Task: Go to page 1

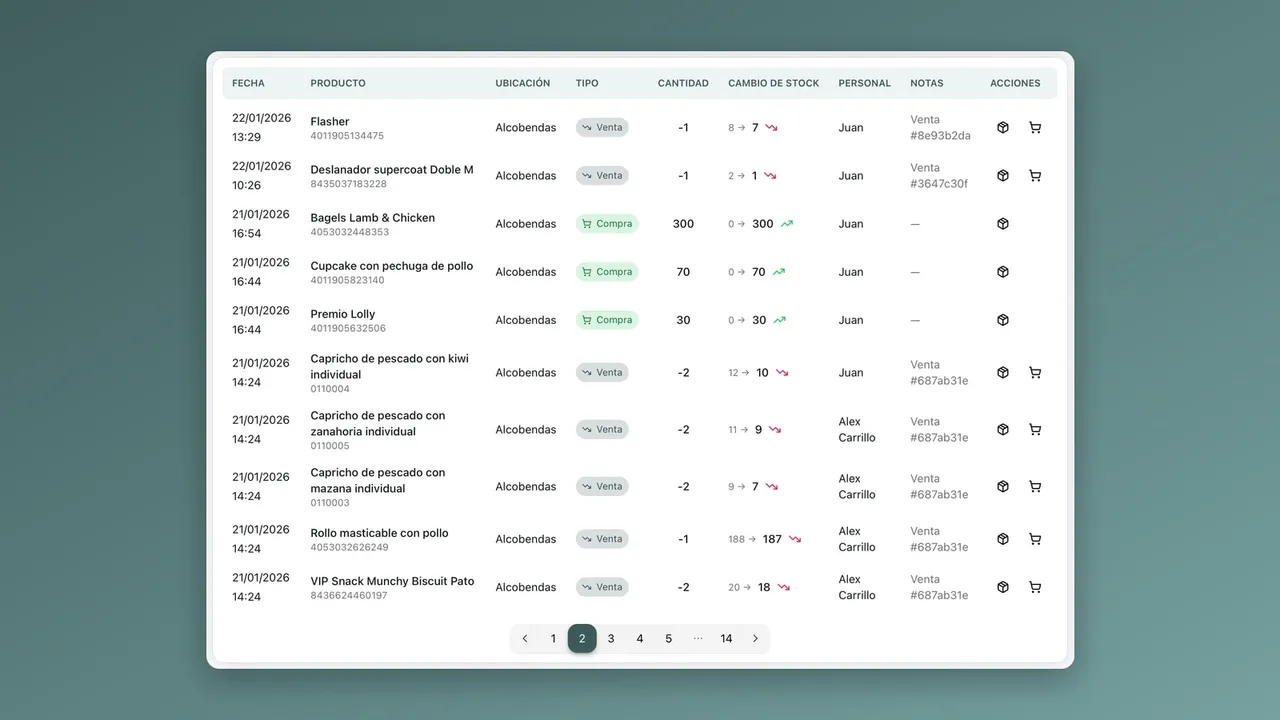Action: (x=553, y=639)
